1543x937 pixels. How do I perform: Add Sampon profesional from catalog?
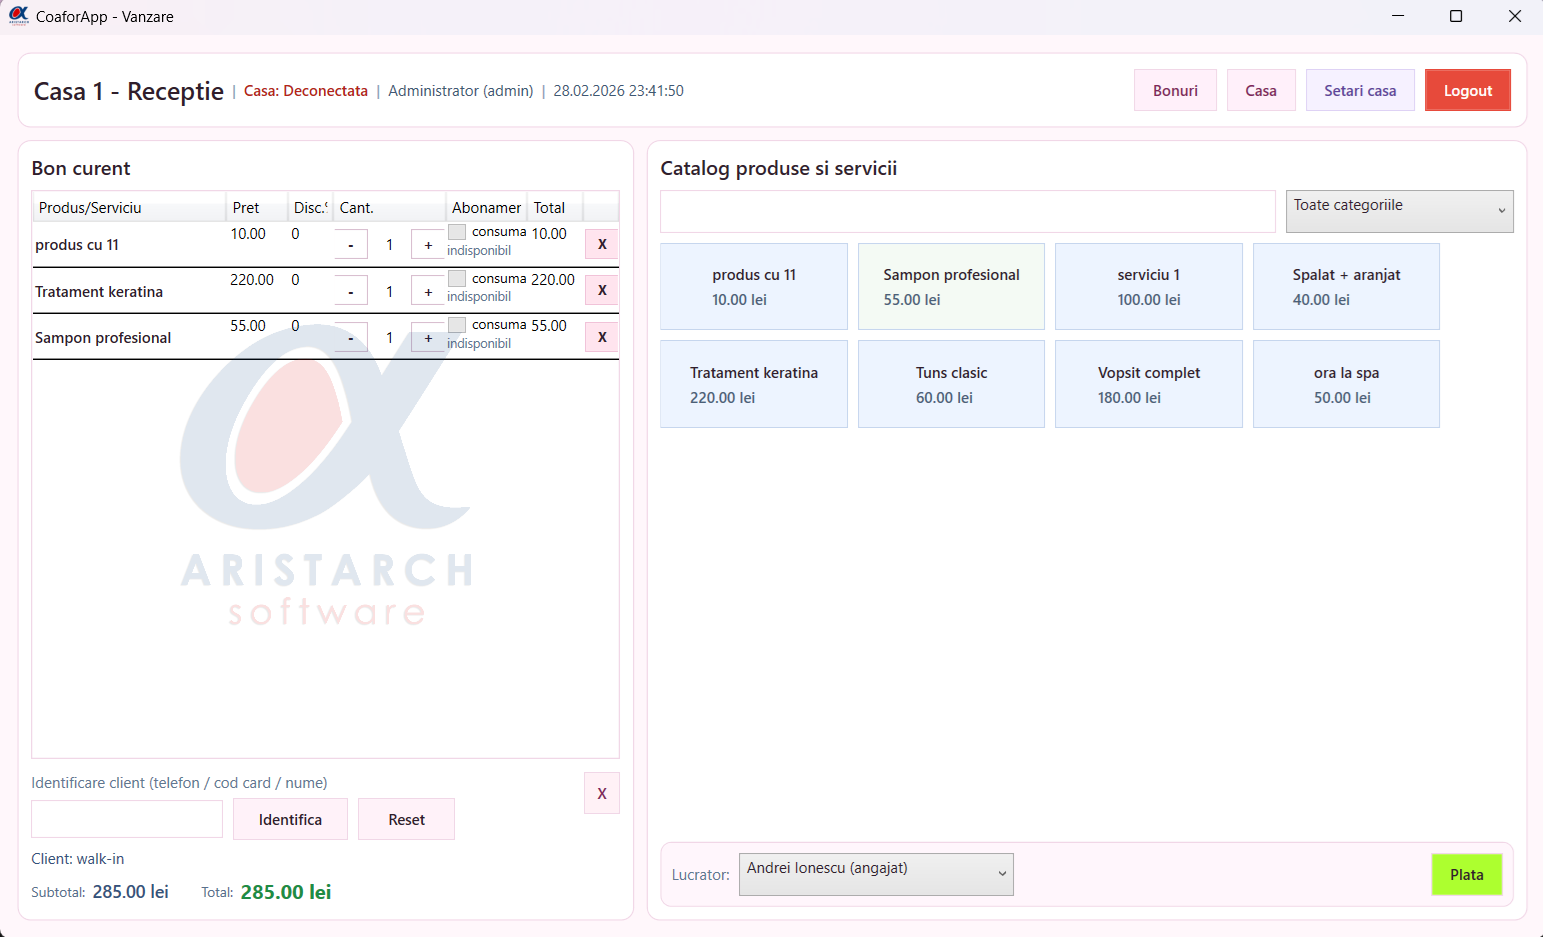pos(951,286)
